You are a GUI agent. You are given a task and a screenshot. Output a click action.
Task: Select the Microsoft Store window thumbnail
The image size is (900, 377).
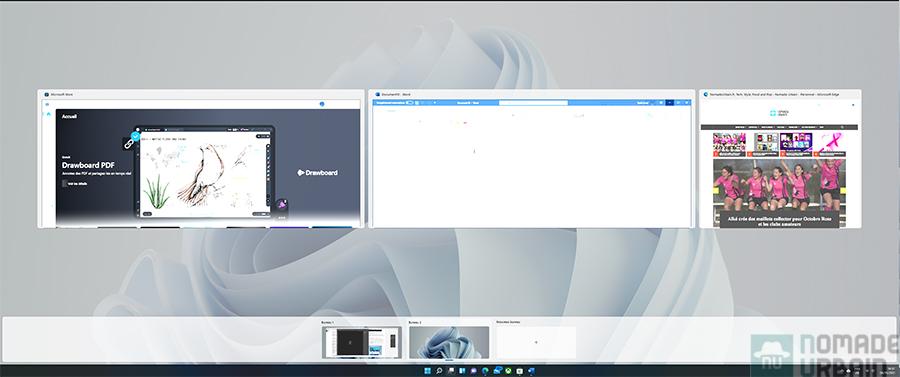click(x=201, y=158)
